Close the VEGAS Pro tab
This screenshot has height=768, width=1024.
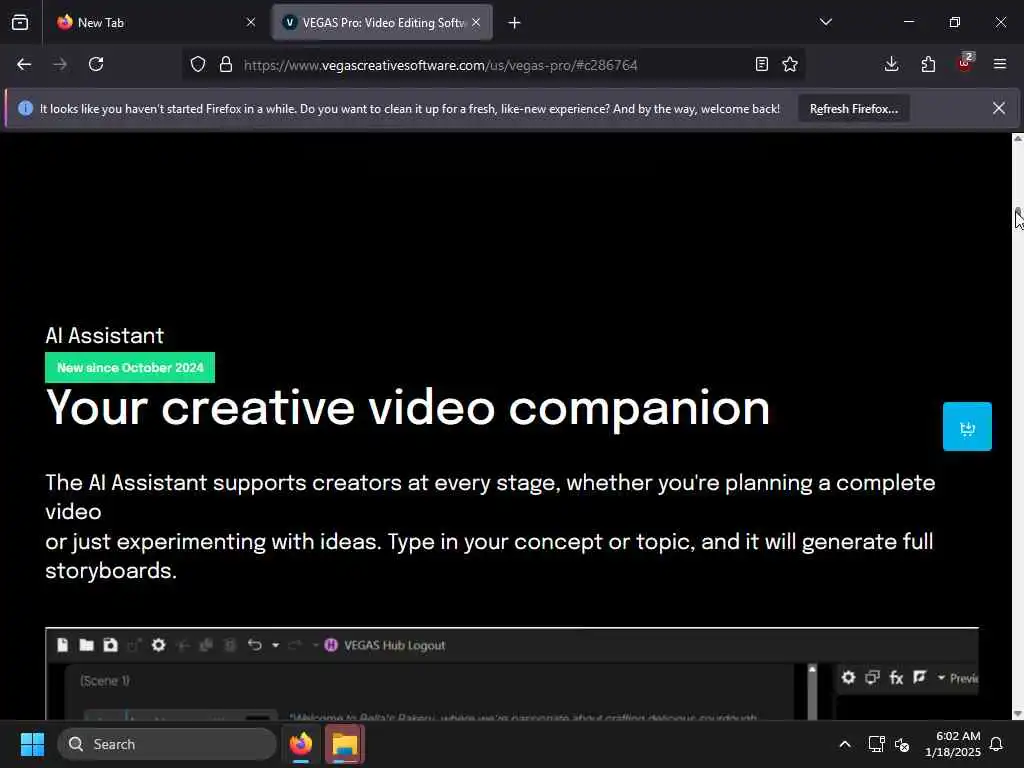476,22
